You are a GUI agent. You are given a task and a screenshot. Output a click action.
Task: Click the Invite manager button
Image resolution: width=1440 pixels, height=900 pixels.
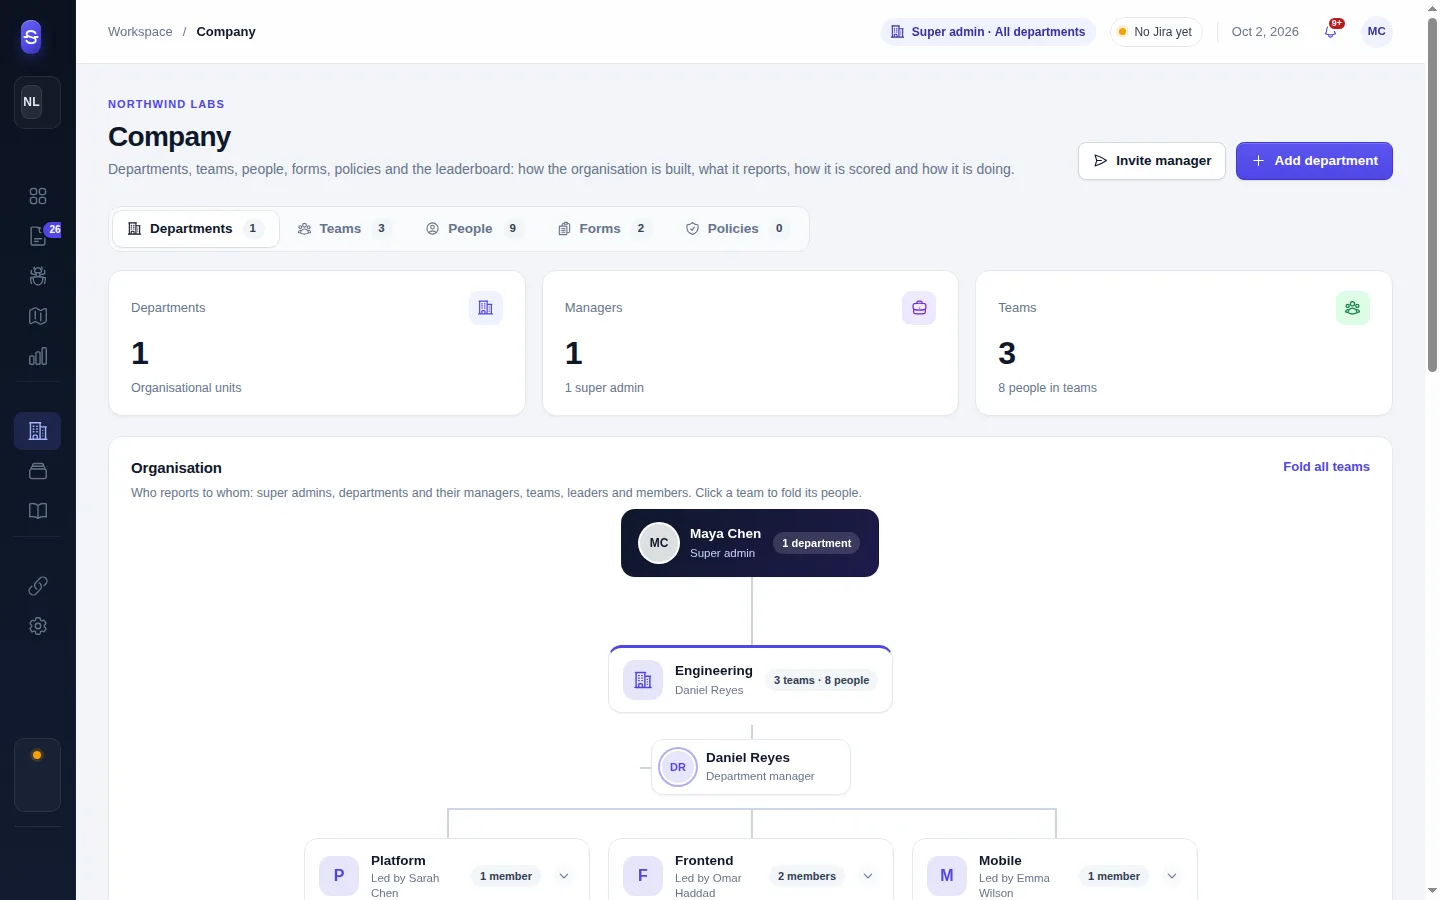tap(1152, 161)
